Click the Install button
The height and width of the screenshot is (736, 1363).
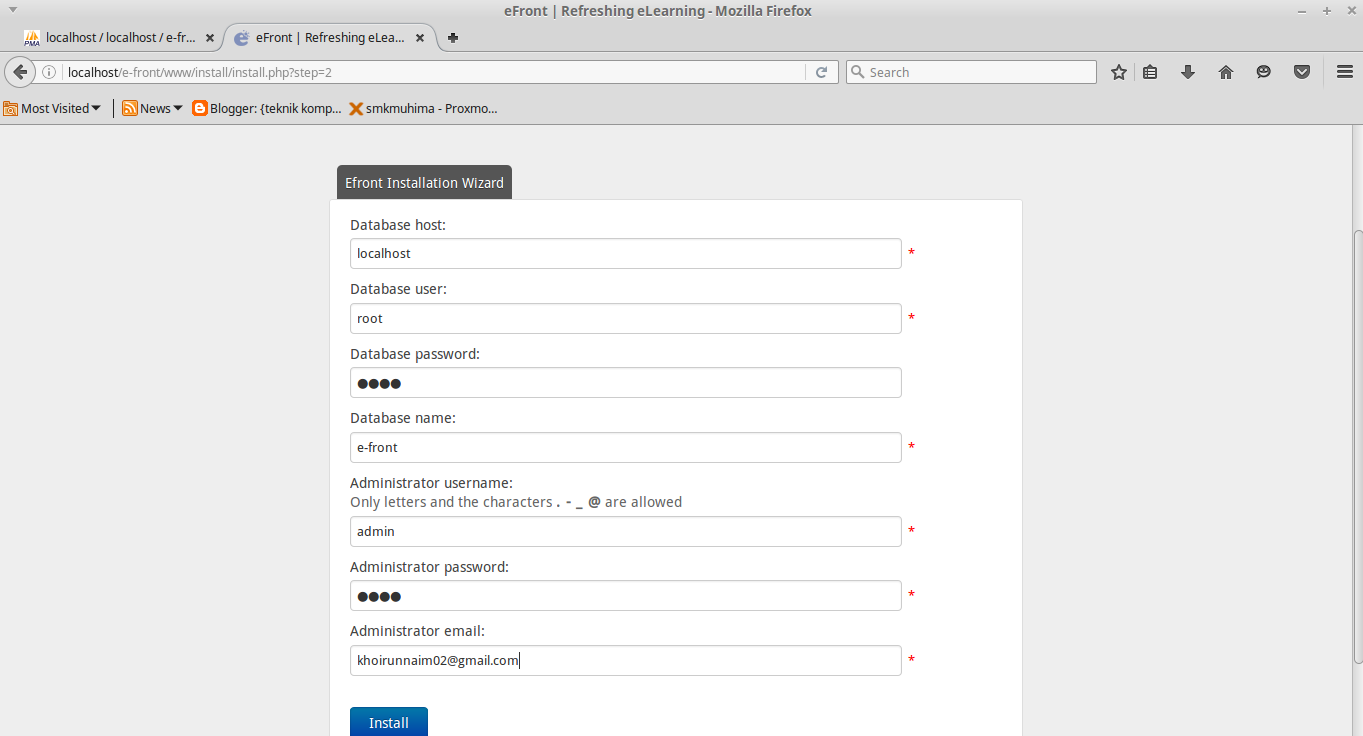coord(389,722)
